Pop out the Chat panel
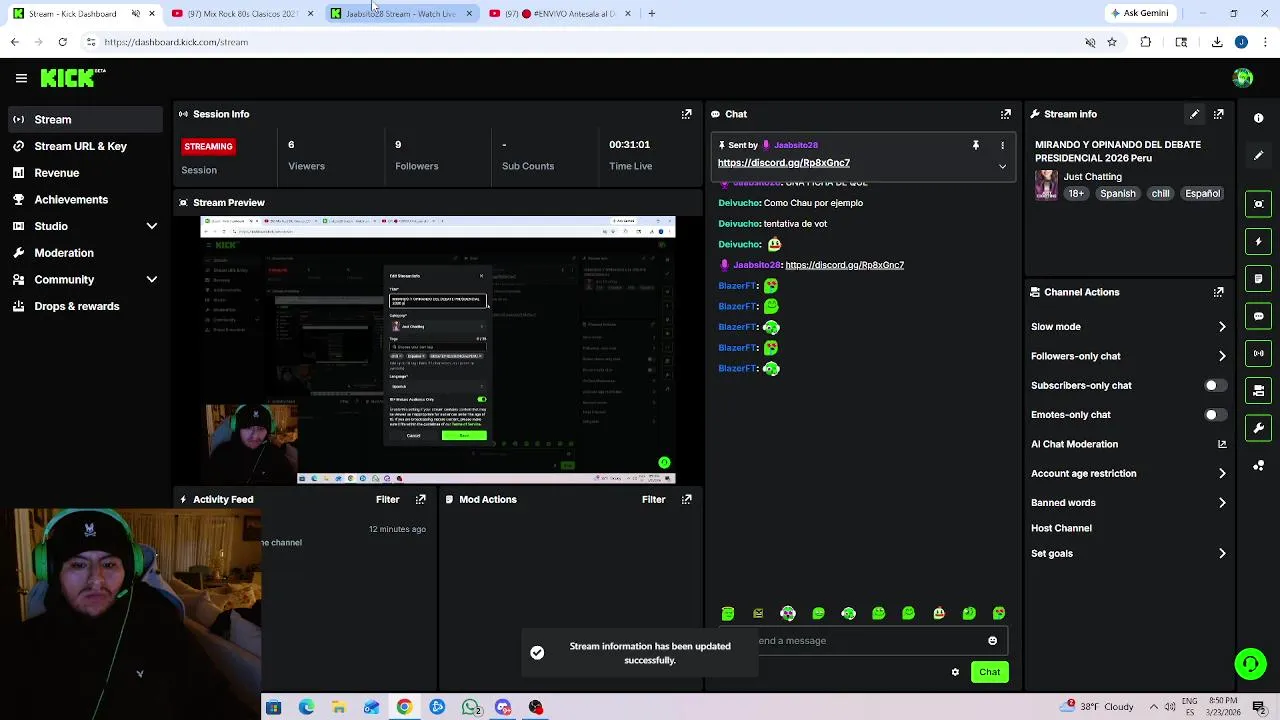The height and width of the screenshot is (720, 1280). coord(1006,114)
